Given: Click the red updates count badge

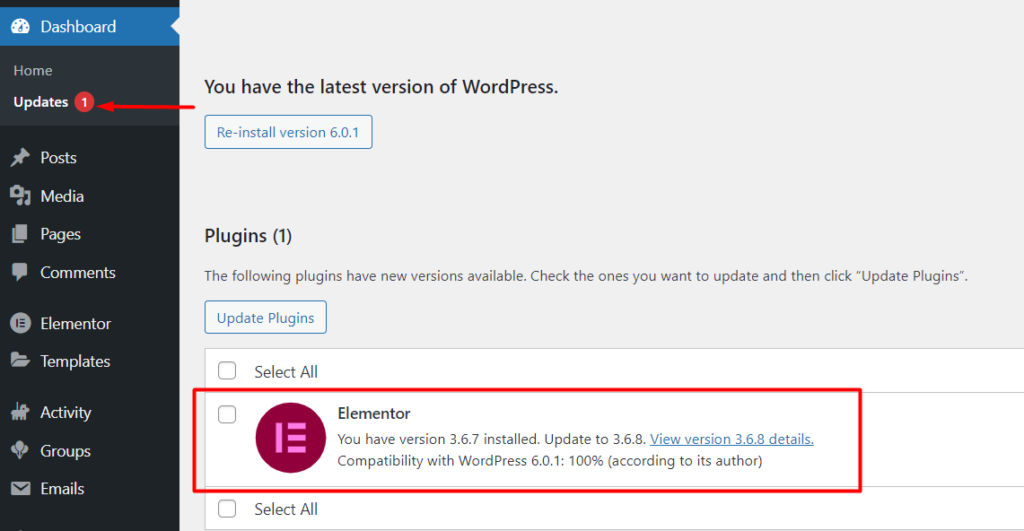Looking at the screenshot, I should pos(84,102).
